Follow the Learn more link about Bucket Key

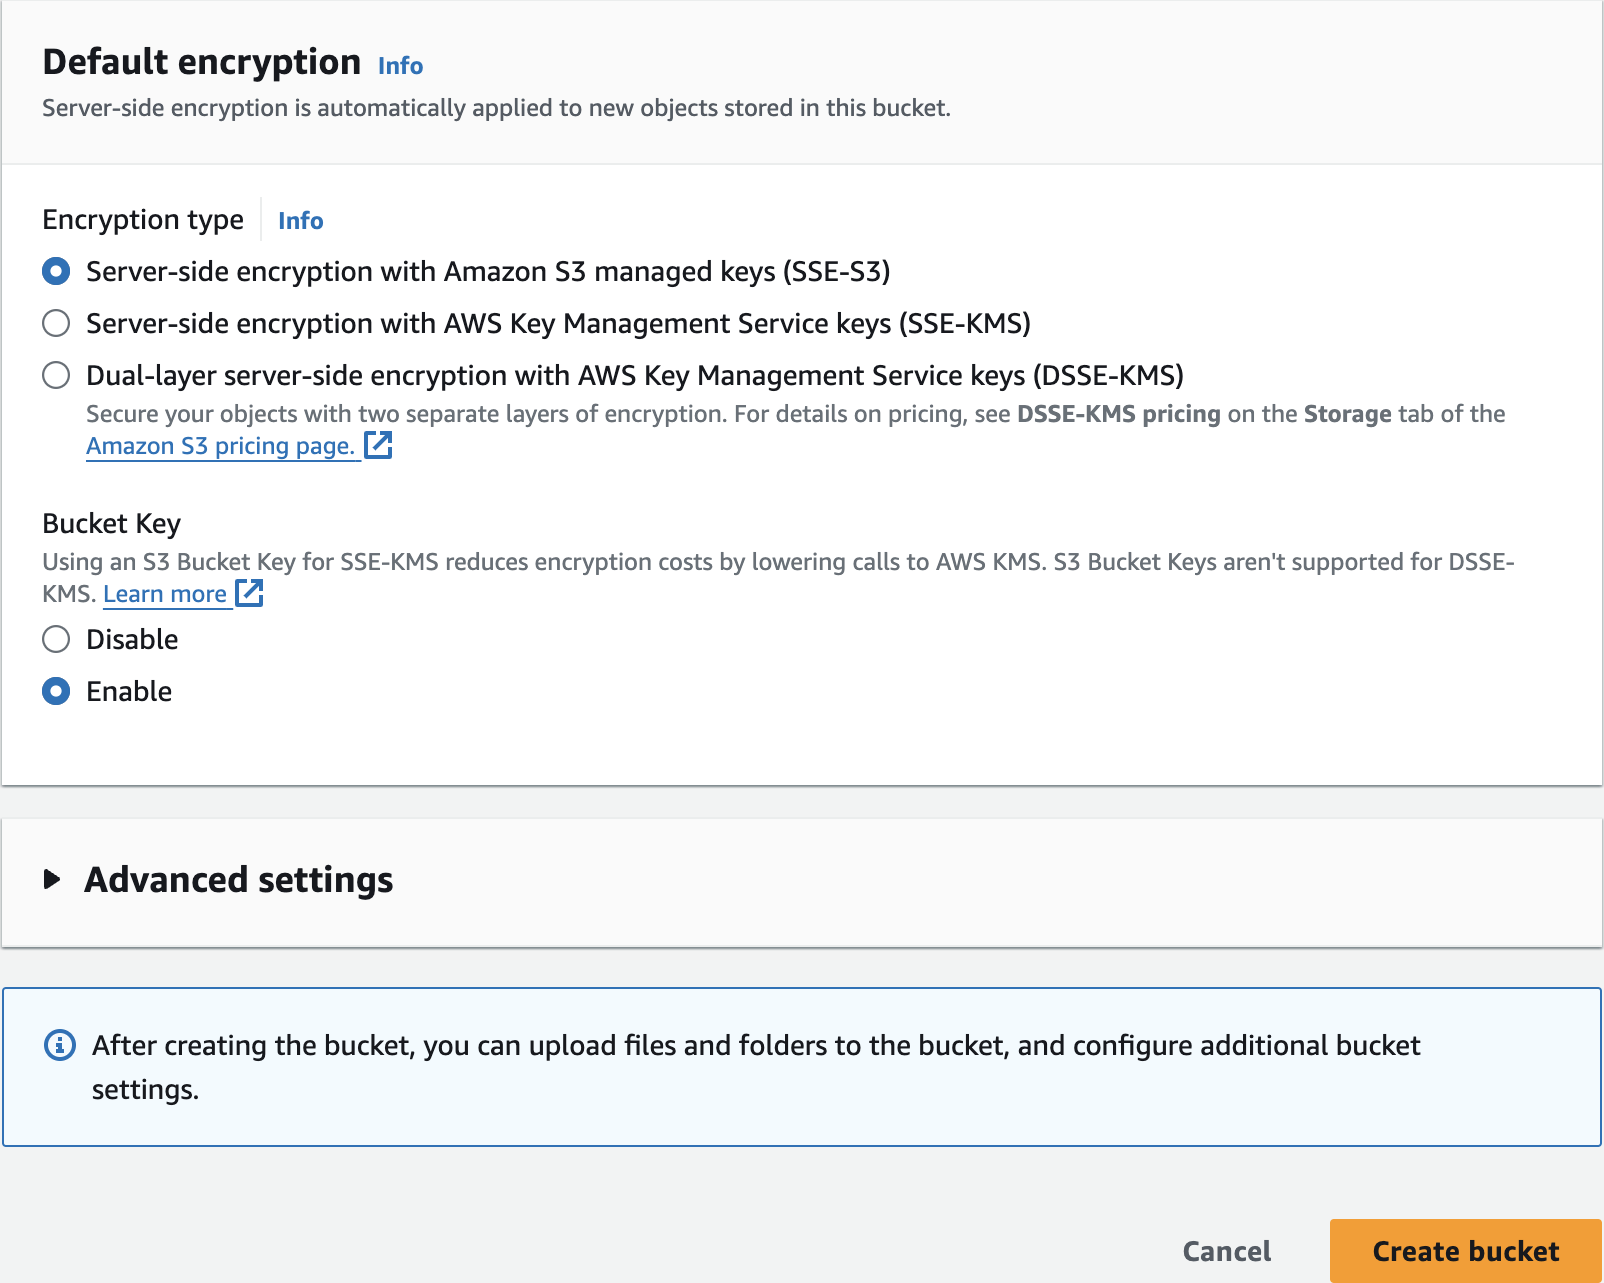click(165, 594)
